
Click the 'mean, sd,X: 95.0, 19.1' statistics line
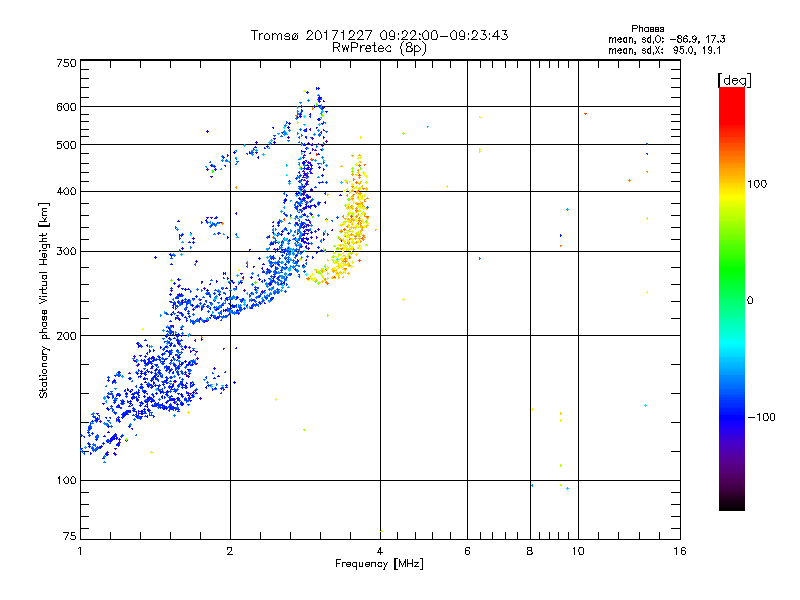pos(664,51)
